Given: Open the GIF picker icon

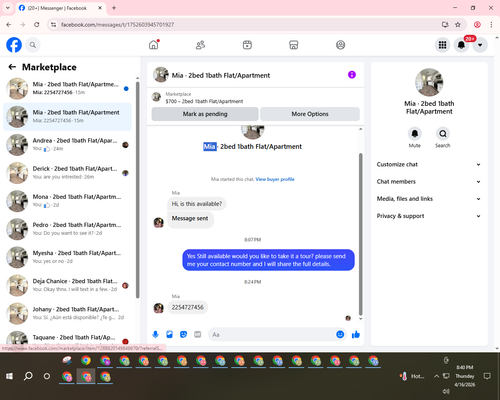Looking at the screenshot, I should [198, 334].
